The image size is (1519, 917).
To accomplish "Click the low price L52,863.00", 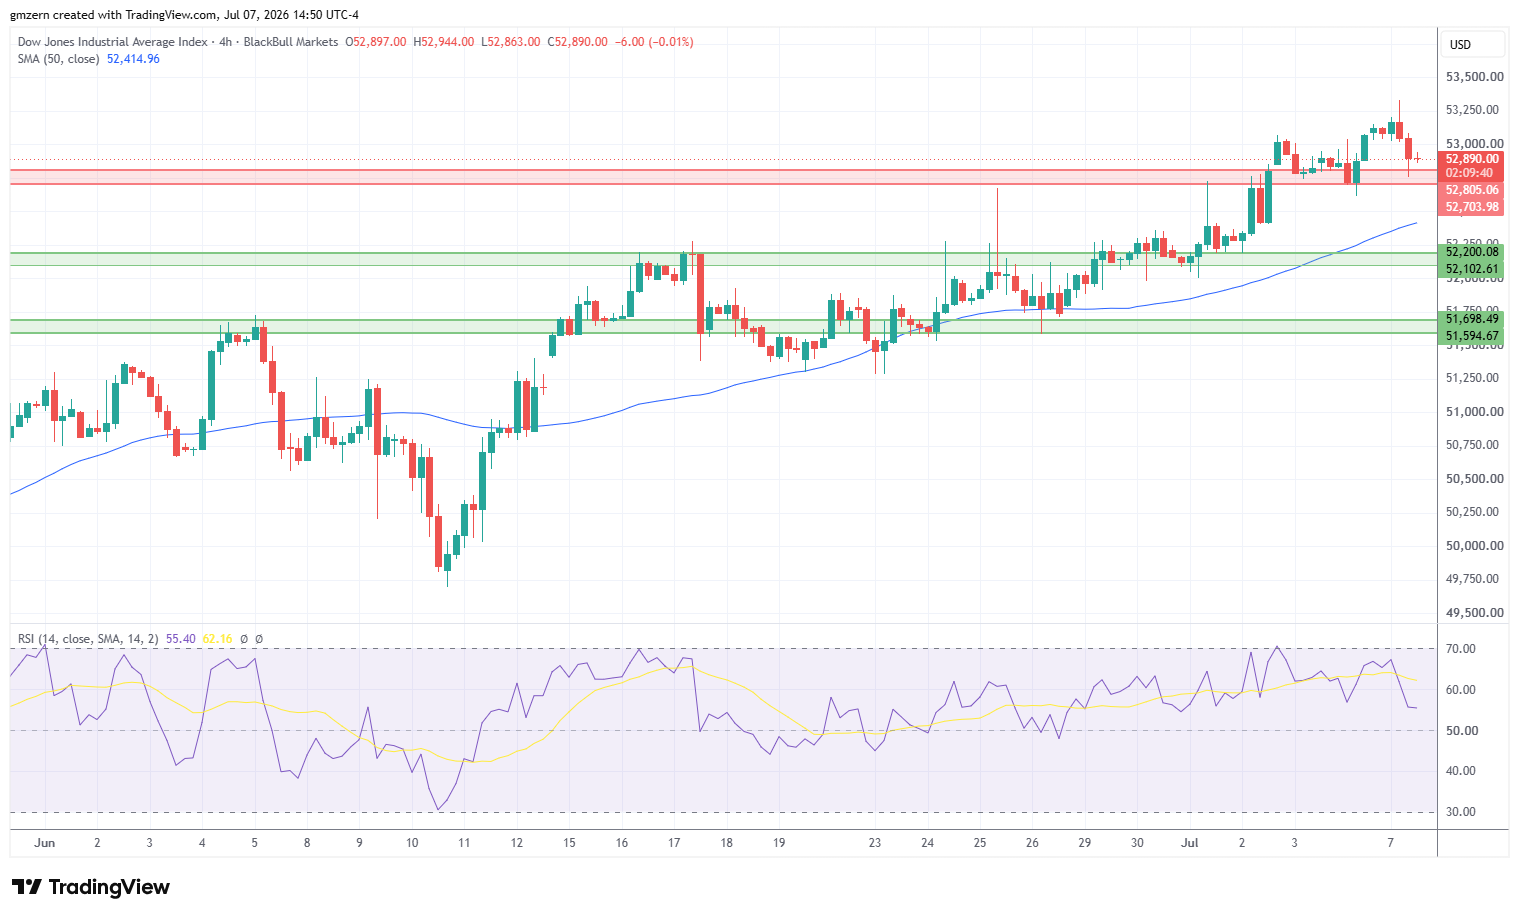I will pyautogui.click(x=511, y=42).
